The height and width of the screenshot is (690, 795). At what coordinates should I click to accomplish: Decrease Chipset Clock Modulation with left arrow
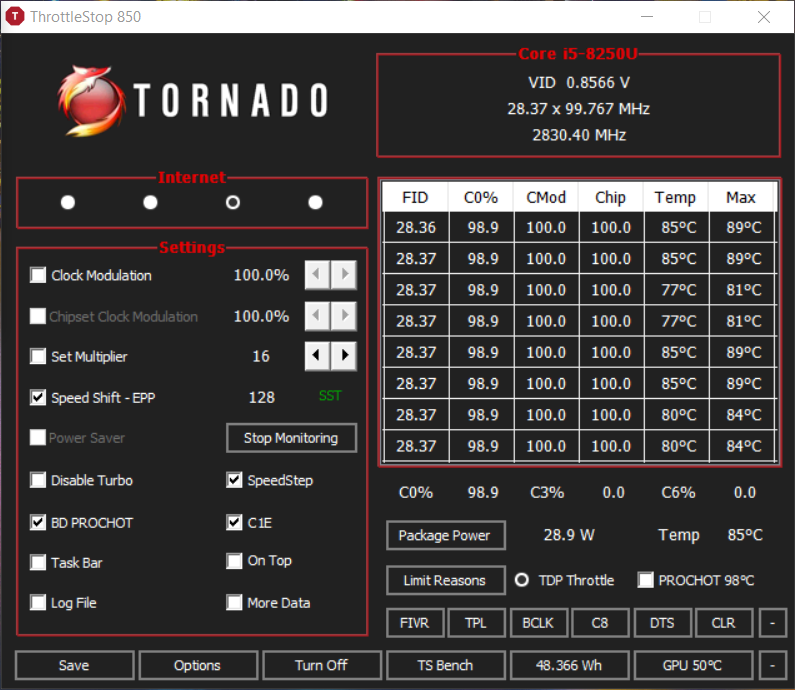317,316
